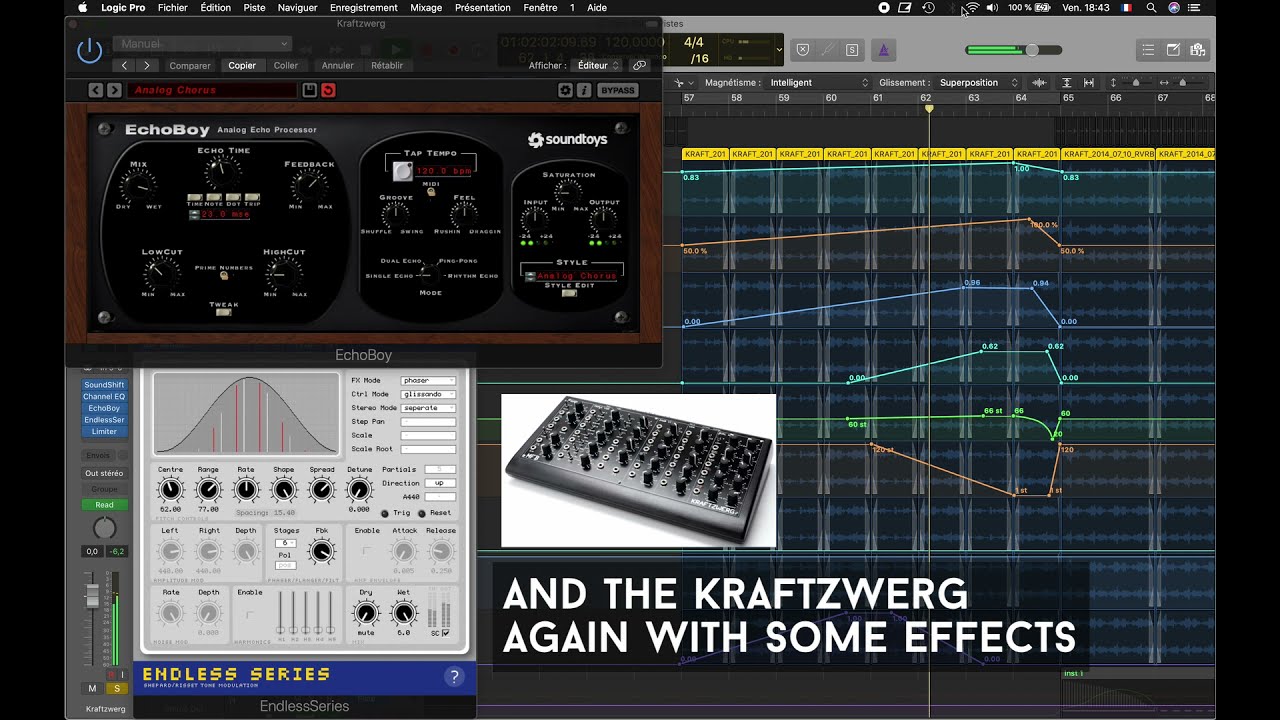Open the Style Edit panel
Image resolution: width=1280 pixels, height=720 pixels.
tap(571, 294)
